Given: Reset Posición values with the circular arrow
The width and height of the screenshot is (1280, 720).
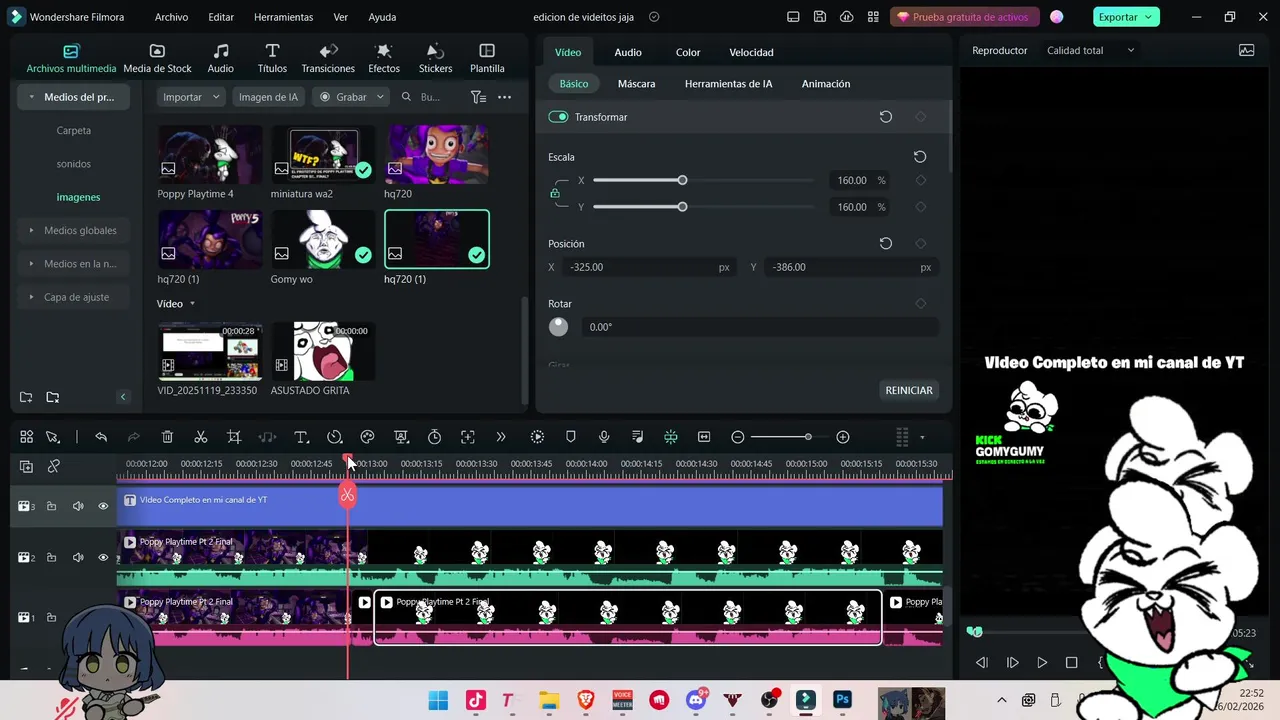Looking at the screenshot, I should (x=885, y=243).
